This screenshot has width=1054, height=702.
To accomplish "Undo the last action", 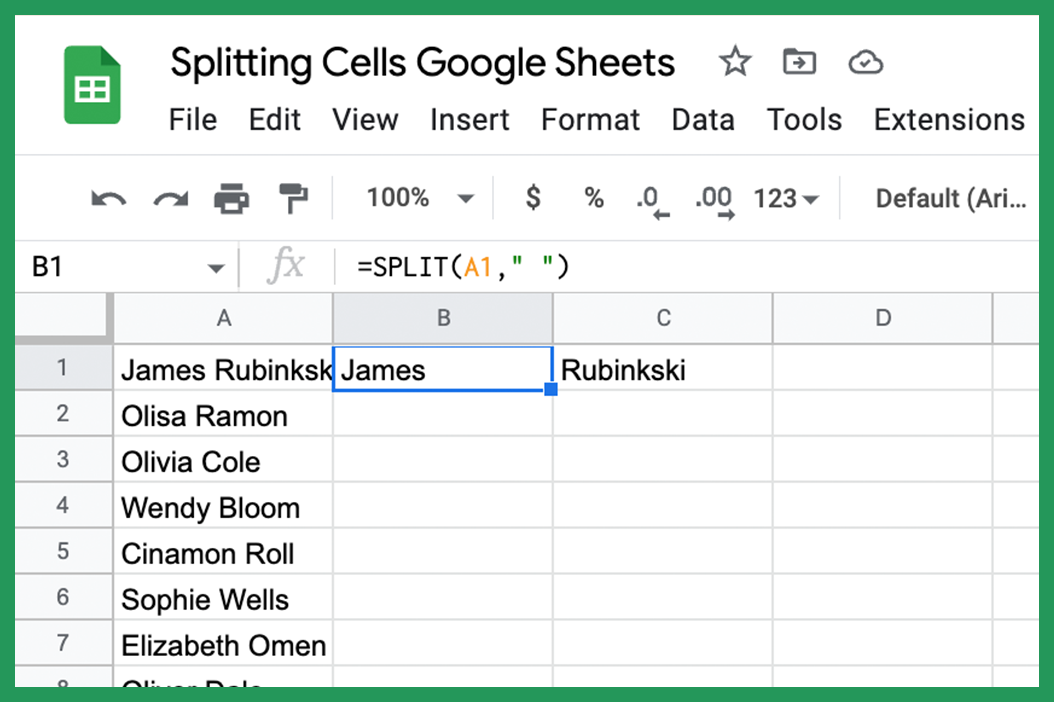I will point(108,197).
